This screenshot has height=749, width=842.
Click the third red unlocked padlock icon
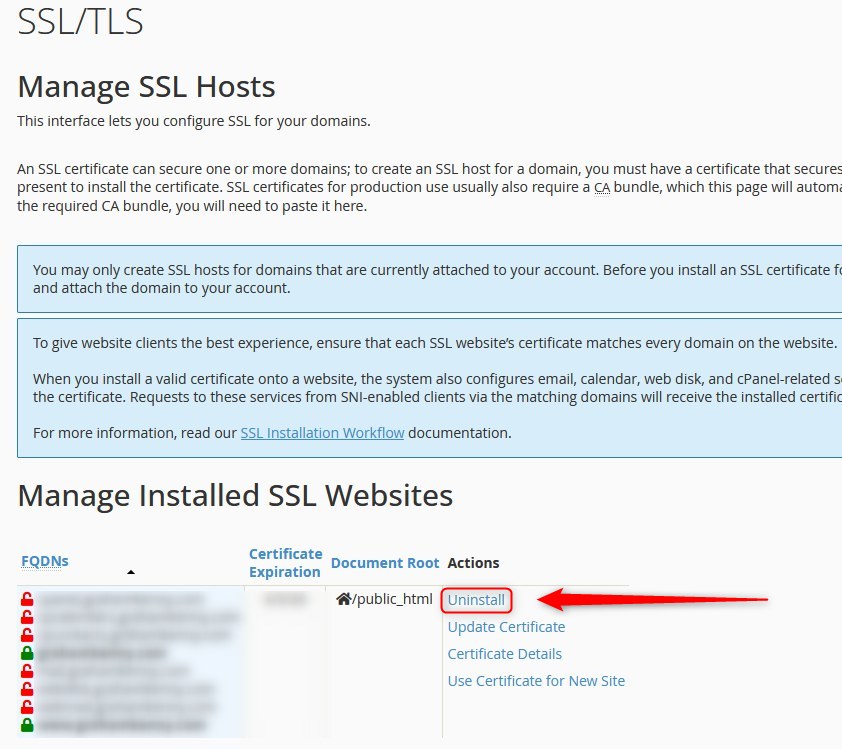(x=27, y=636)
